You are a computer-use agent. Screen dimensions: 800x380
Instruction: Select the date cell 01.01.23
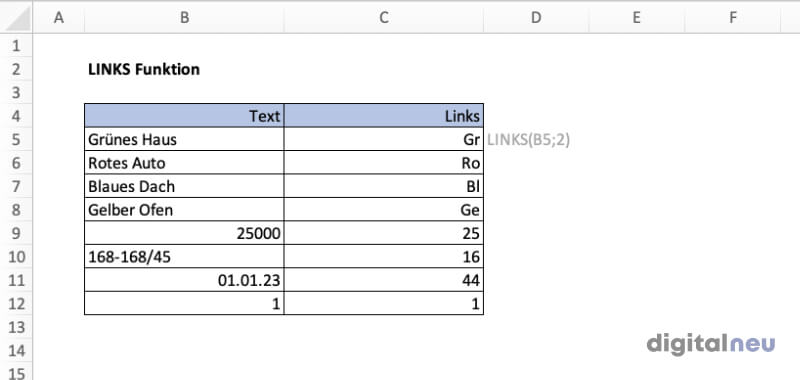184,280
